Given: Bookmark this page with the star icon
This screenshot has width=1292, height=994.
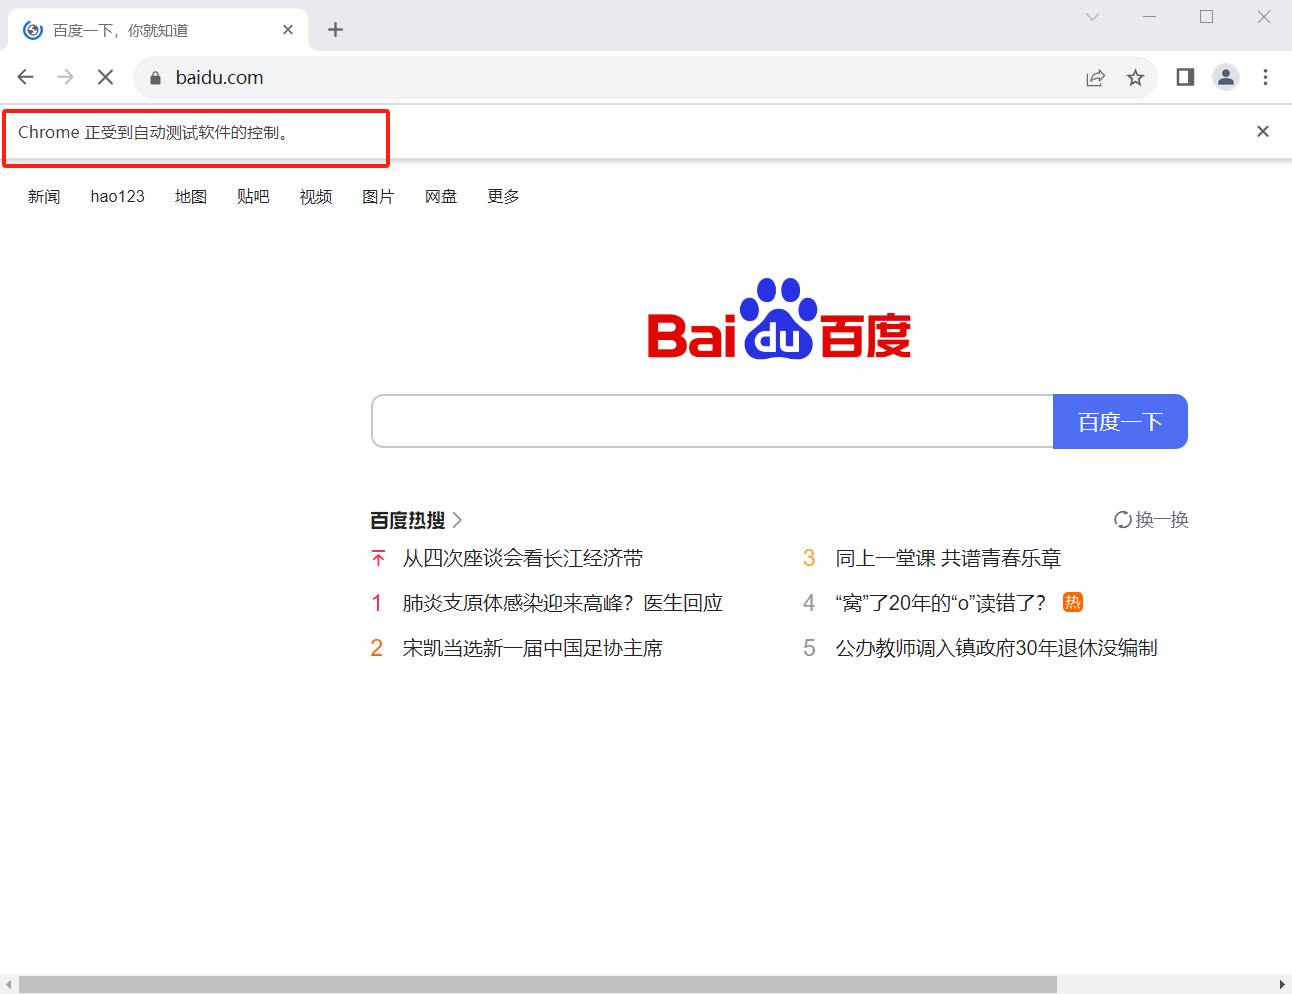Looking at the screenshot, I should pos(1135,77).
